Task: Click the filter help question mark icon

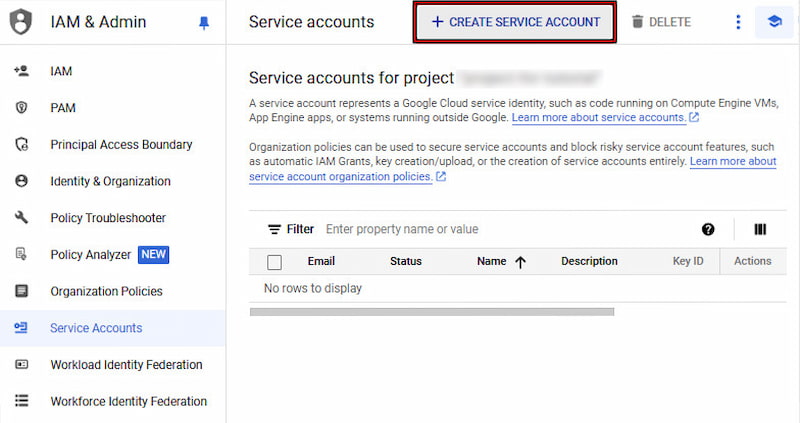Action: pos(708,229)
